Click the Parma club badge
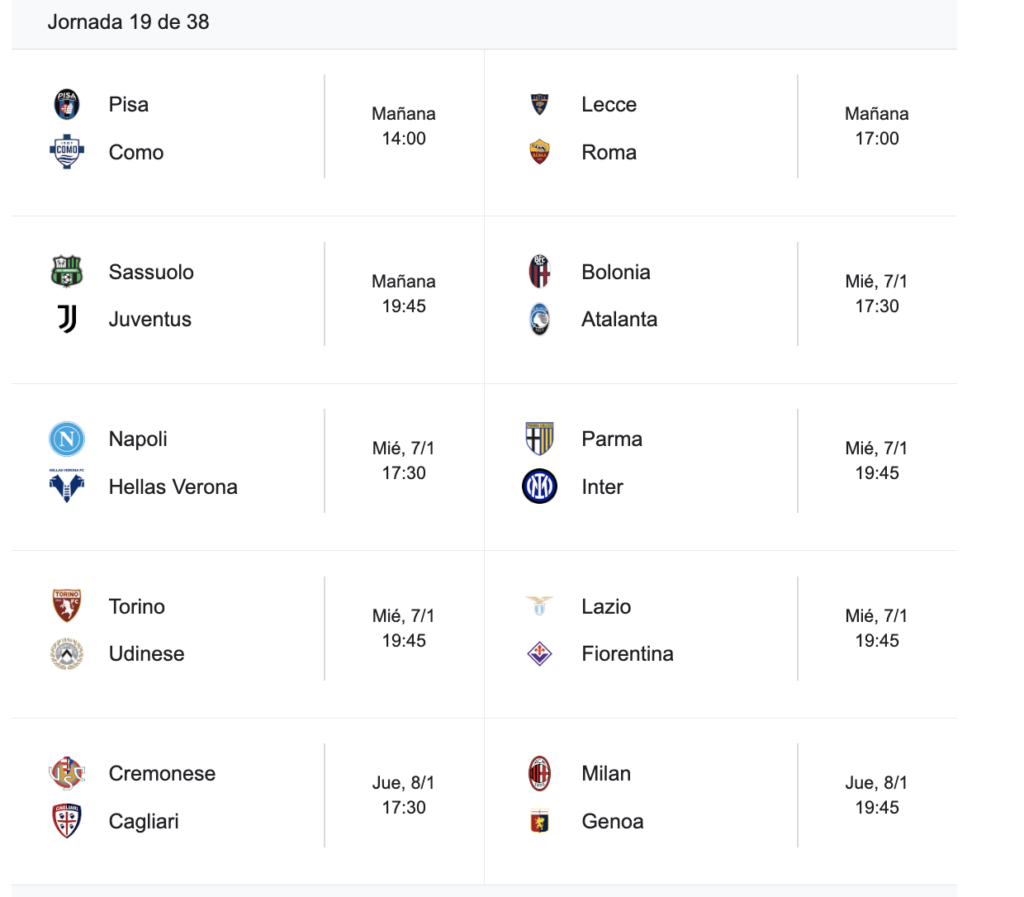 (540, 439)
